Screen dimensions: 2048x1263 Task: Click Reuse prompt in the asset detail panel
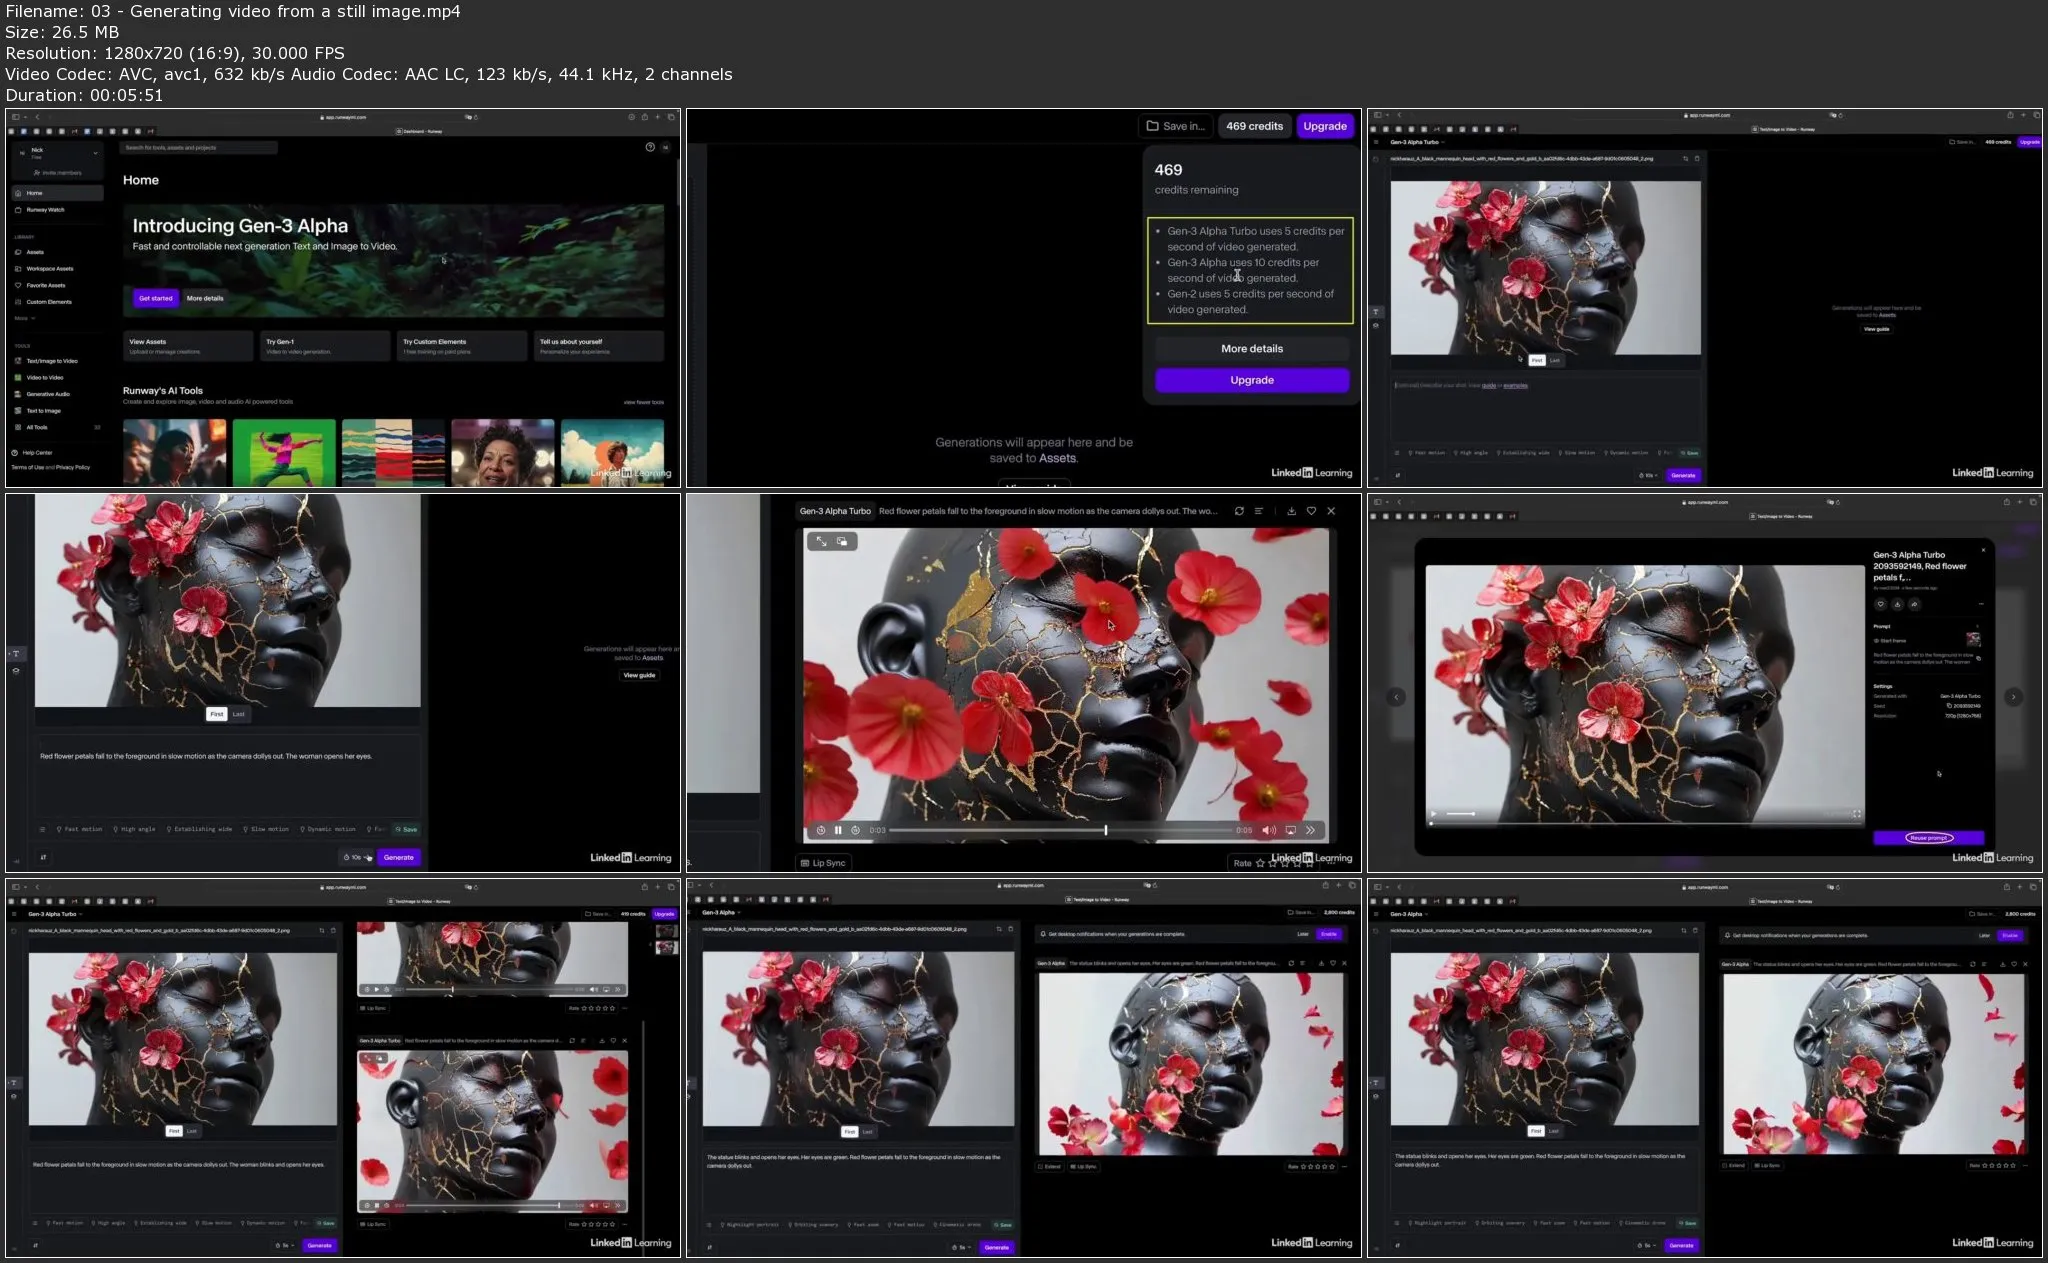(x=1928, y=838)
